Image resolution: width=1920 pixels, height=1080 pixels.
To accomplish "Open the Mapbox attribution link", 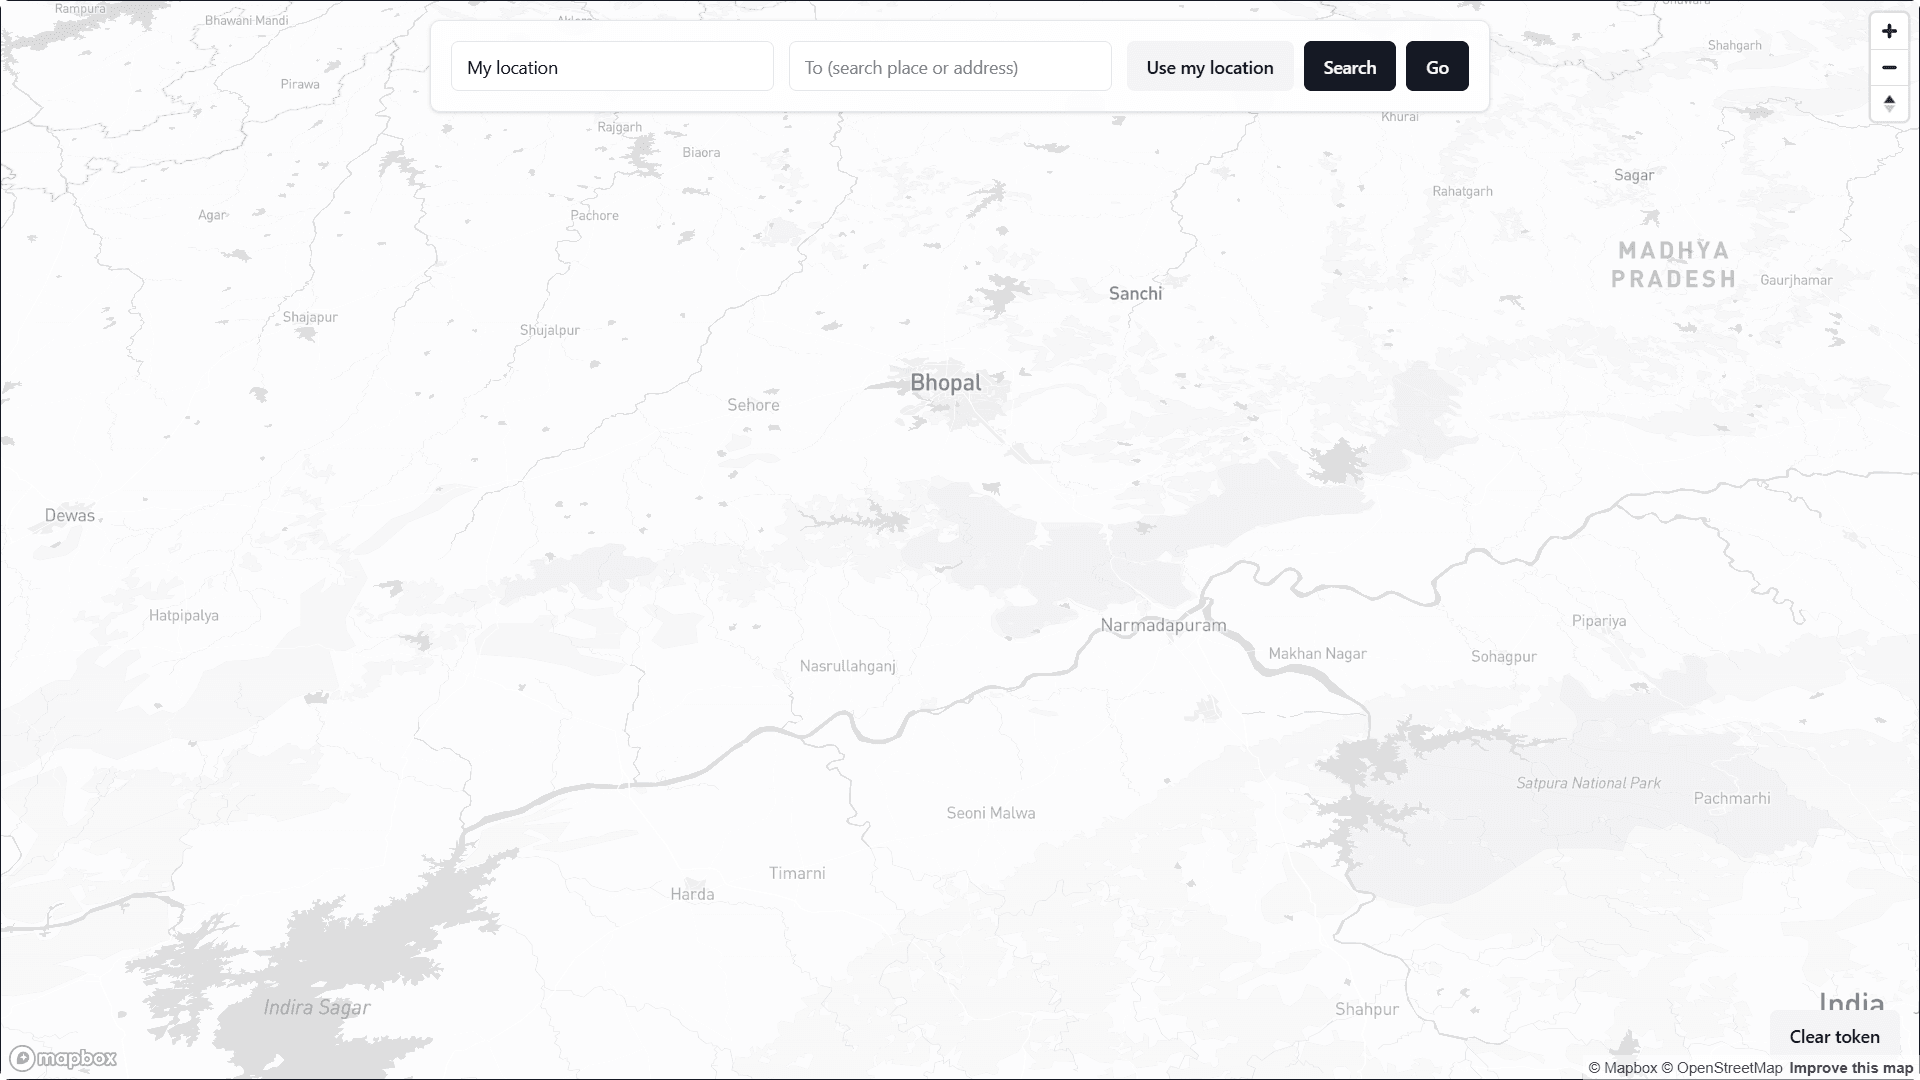I will pos(1625,1067).
